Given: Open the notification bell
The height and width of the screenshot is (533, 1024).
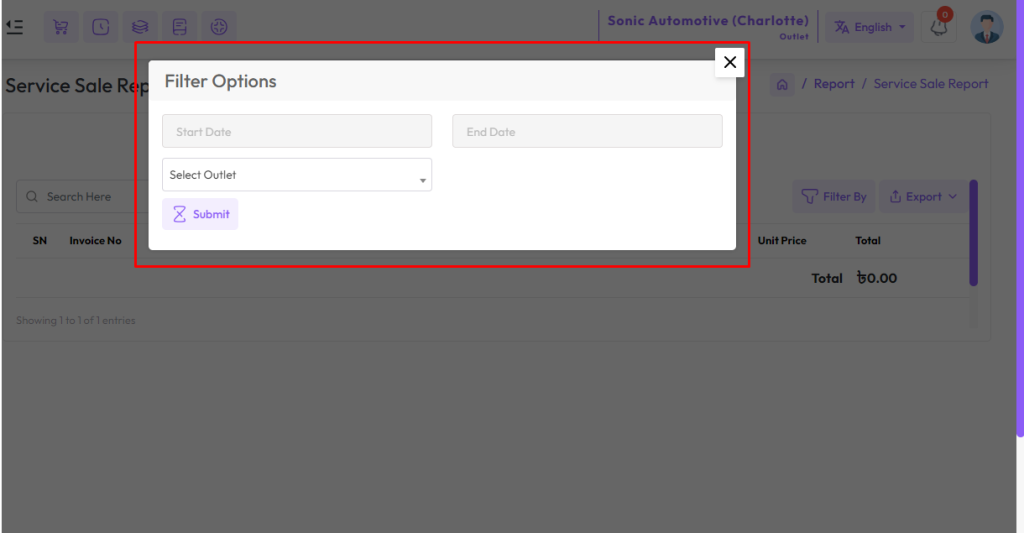Looking at the screenshot, I should (x=939, y=27).
